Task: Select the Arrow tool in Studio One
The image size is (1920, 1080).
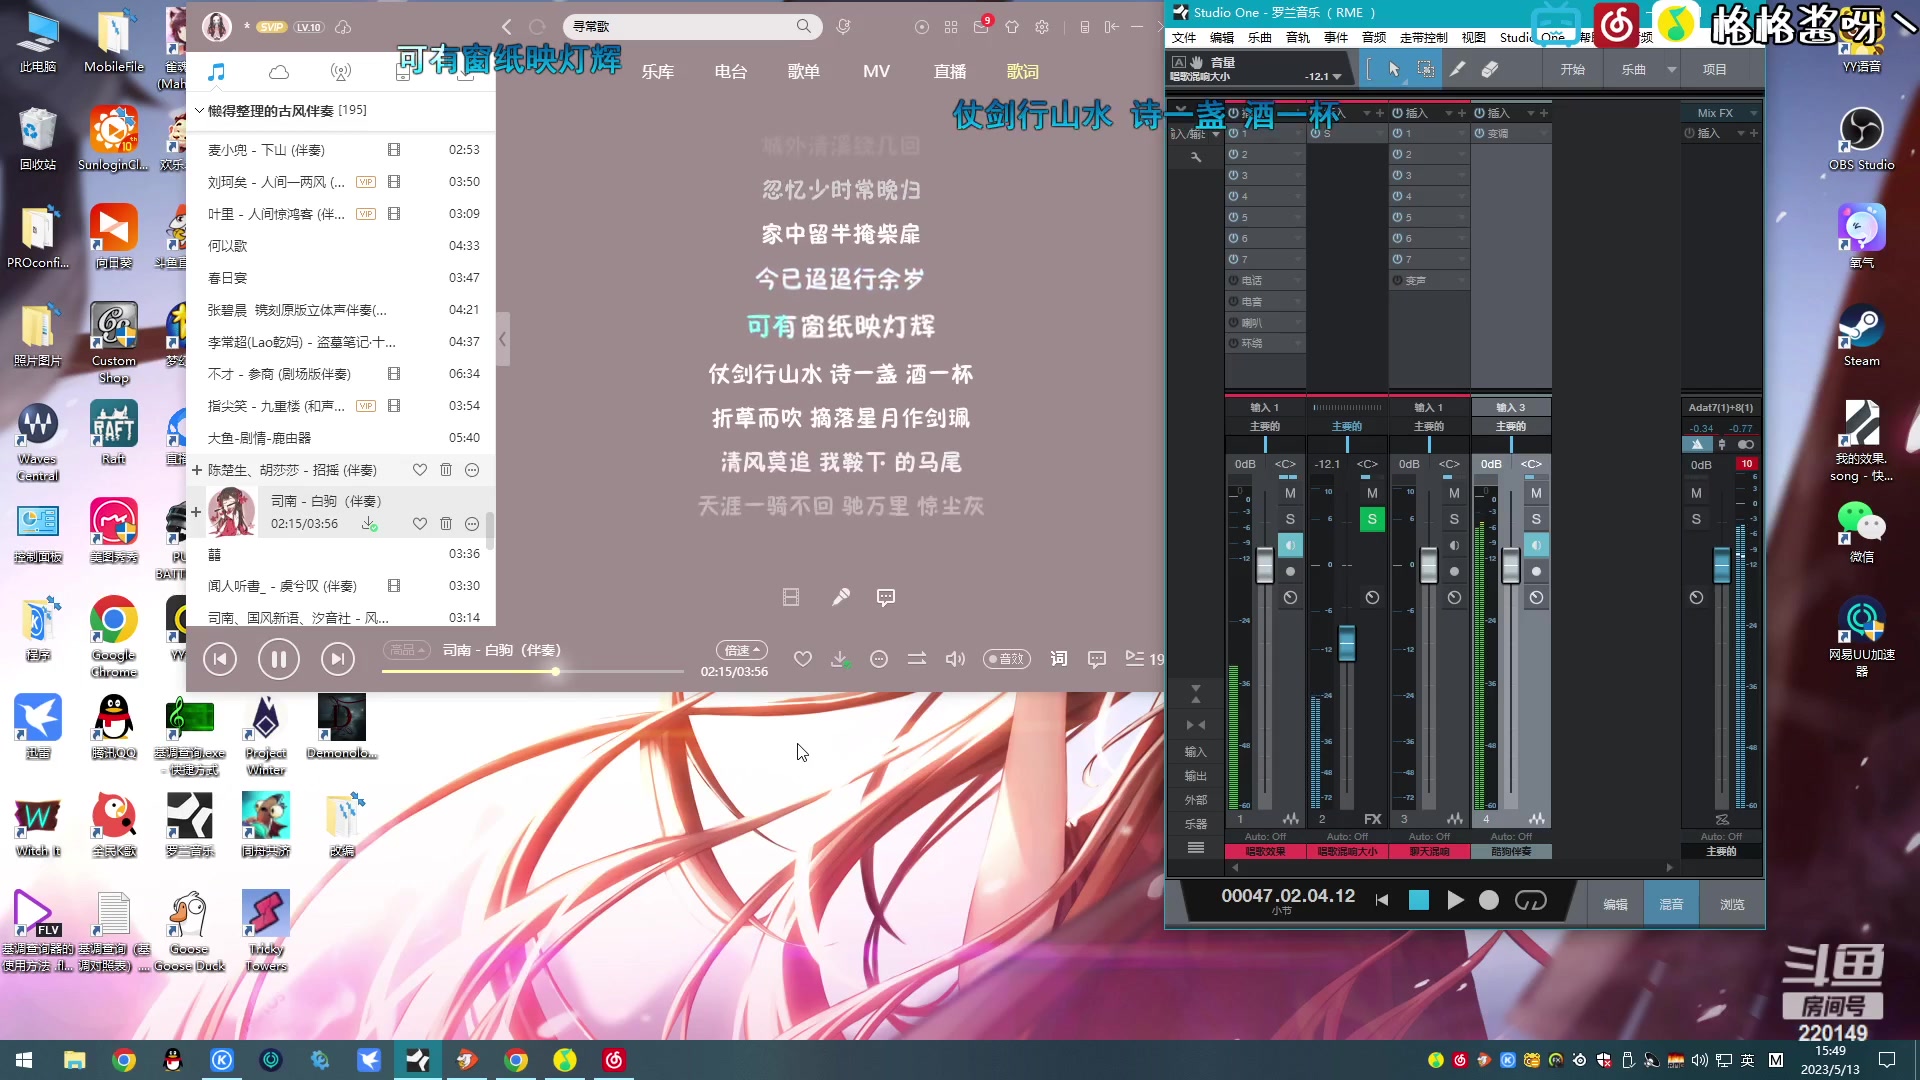Action: (x=1394, y=70)
